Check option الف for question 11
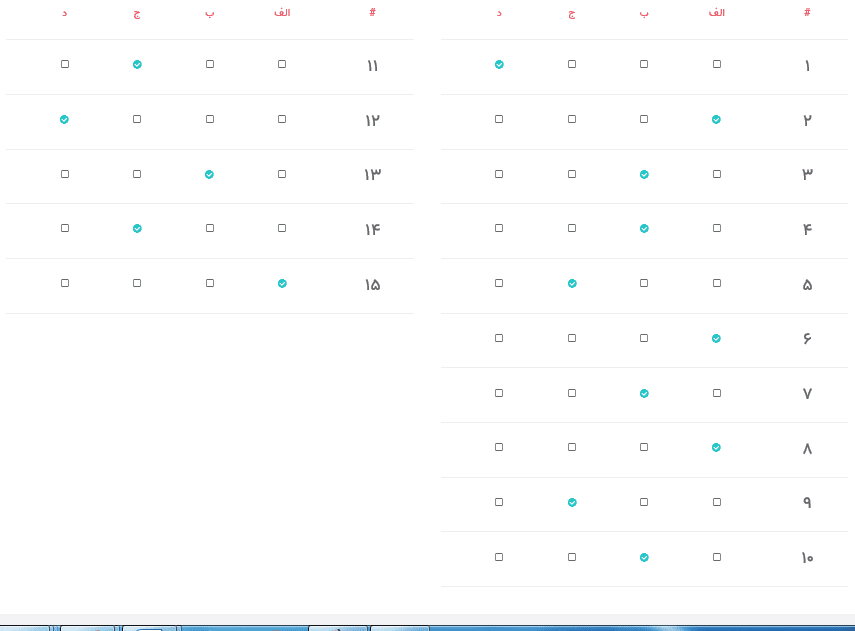This screenshot has width=855, height=631. [282, 64]
